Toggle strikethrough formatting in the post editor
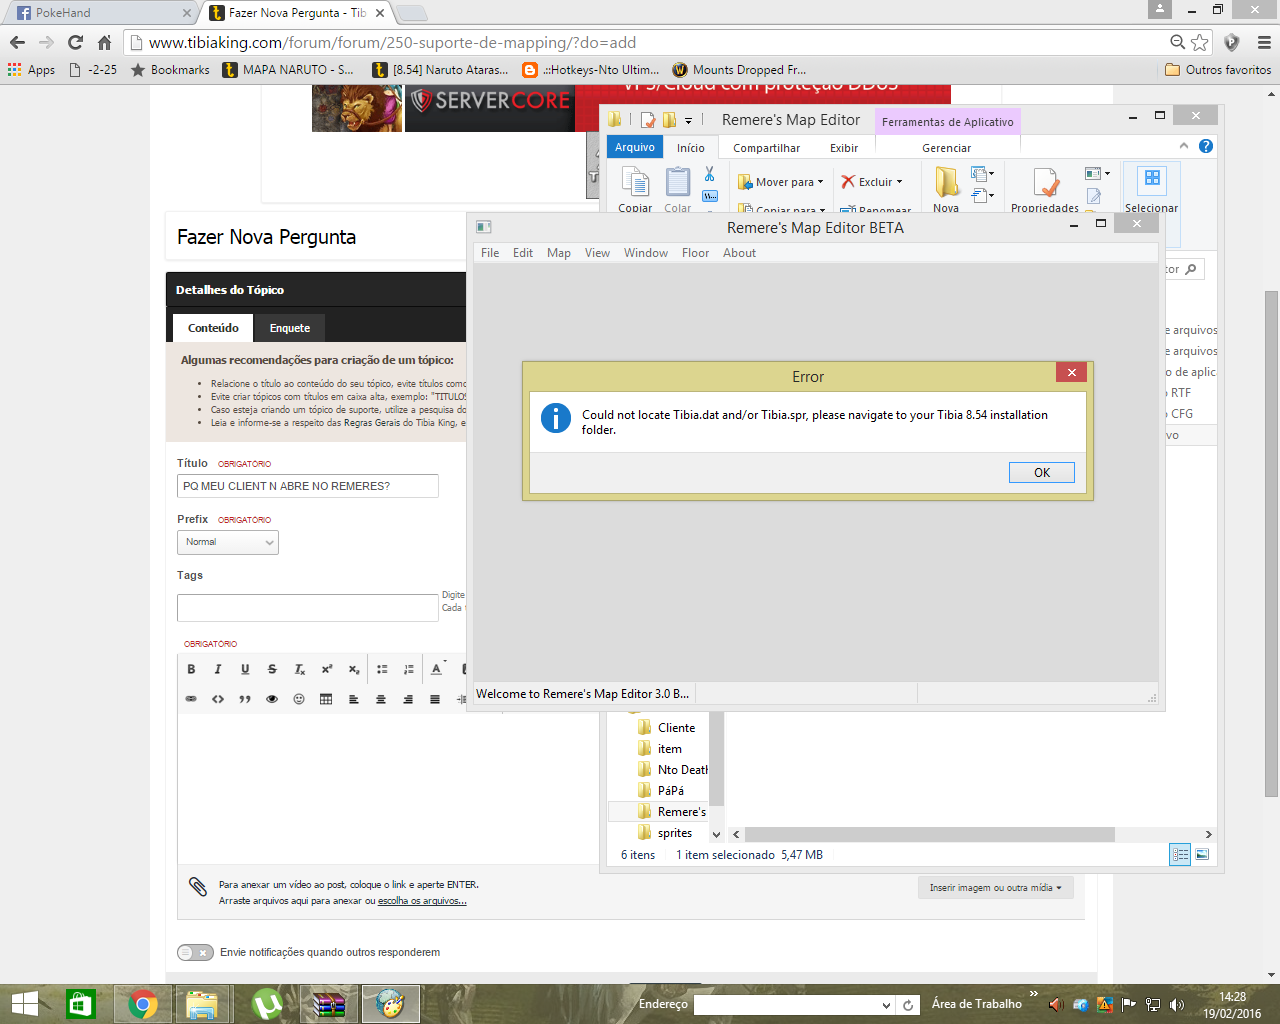 [x=272, y=669]
